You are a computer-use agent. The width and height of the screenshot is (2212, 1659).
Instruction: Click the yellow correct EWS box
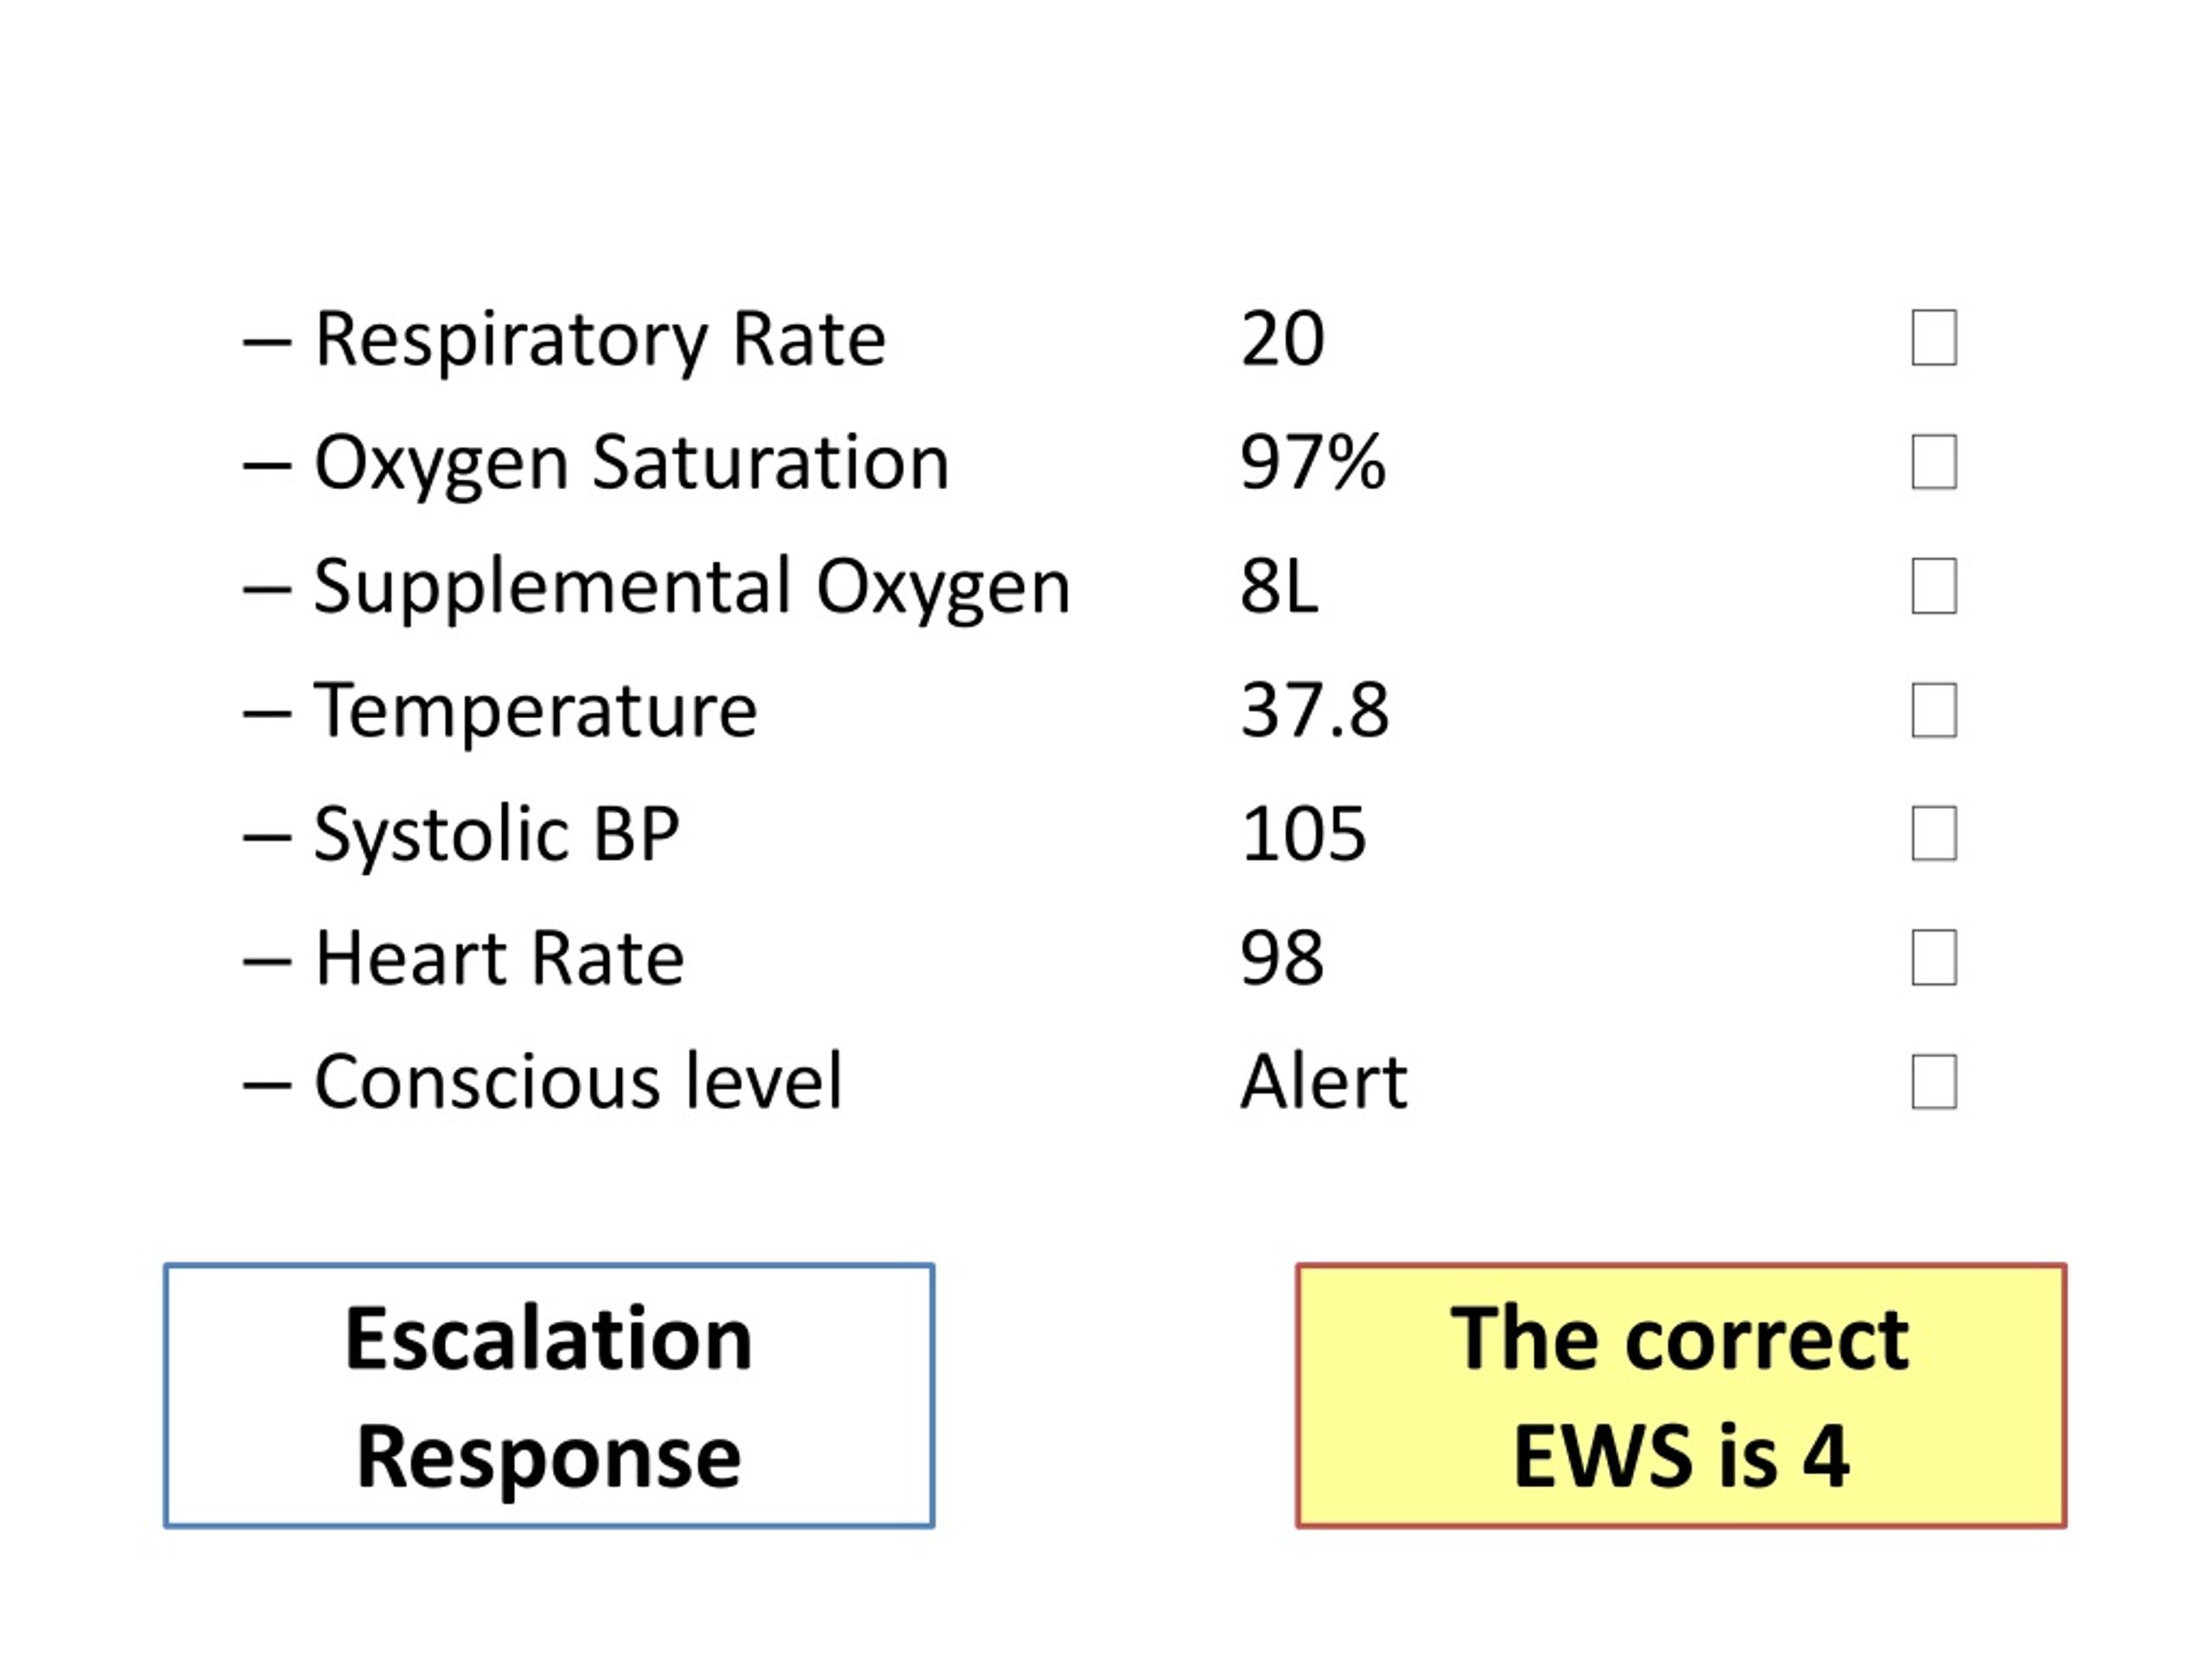coord(1681,1395)
